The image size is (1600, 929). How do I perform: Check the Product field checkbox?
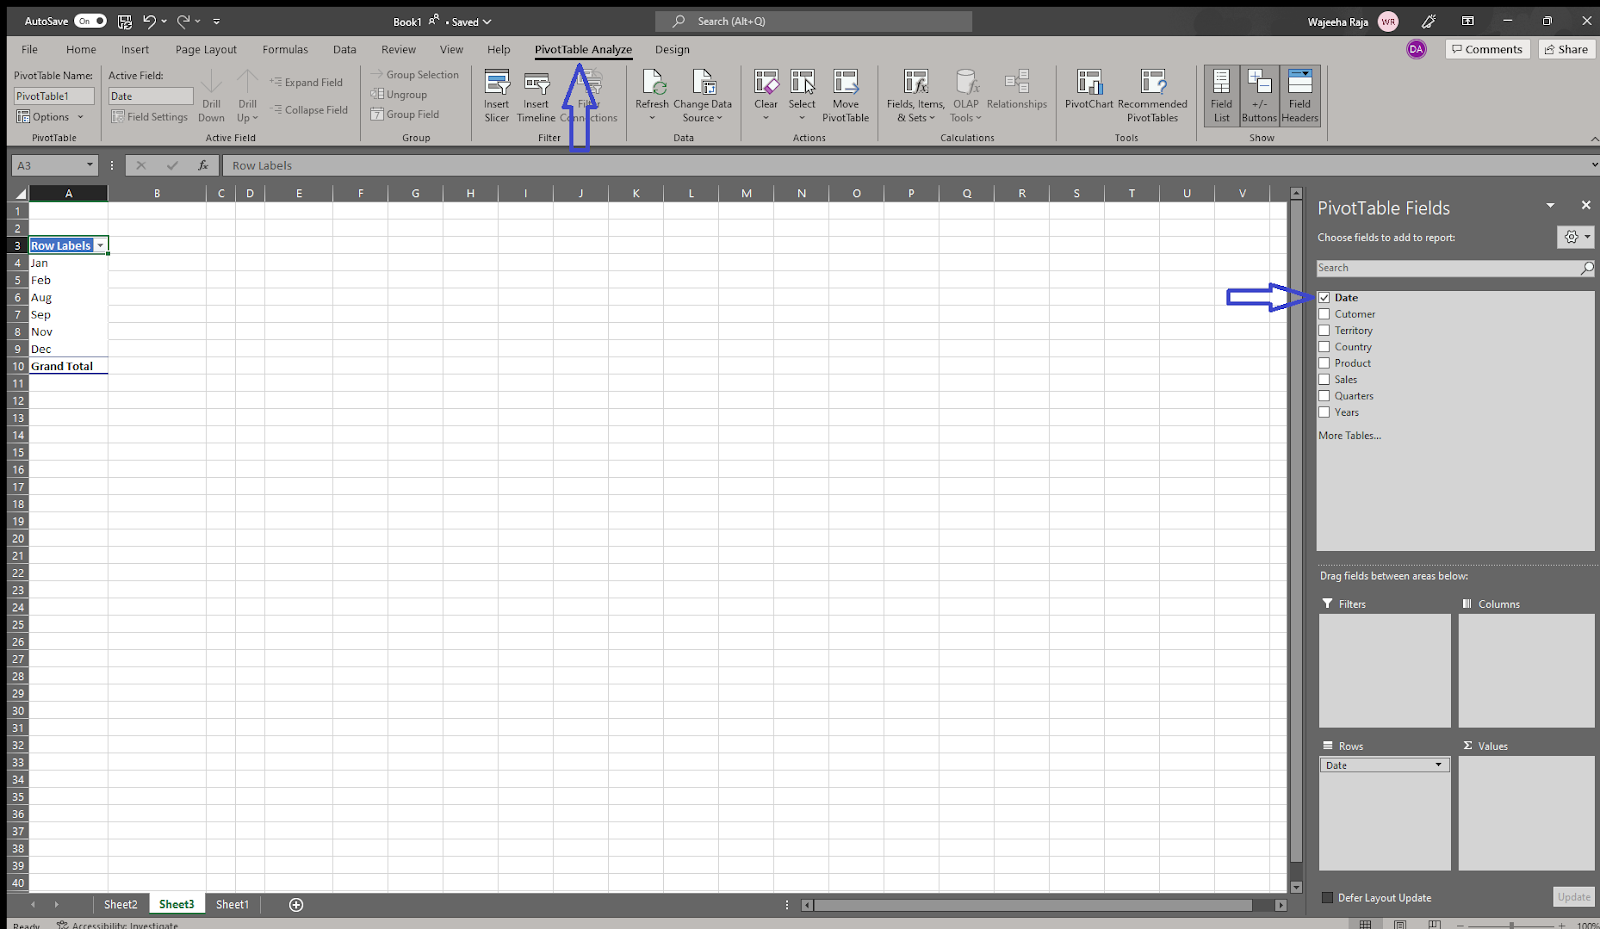point(1324,363)
